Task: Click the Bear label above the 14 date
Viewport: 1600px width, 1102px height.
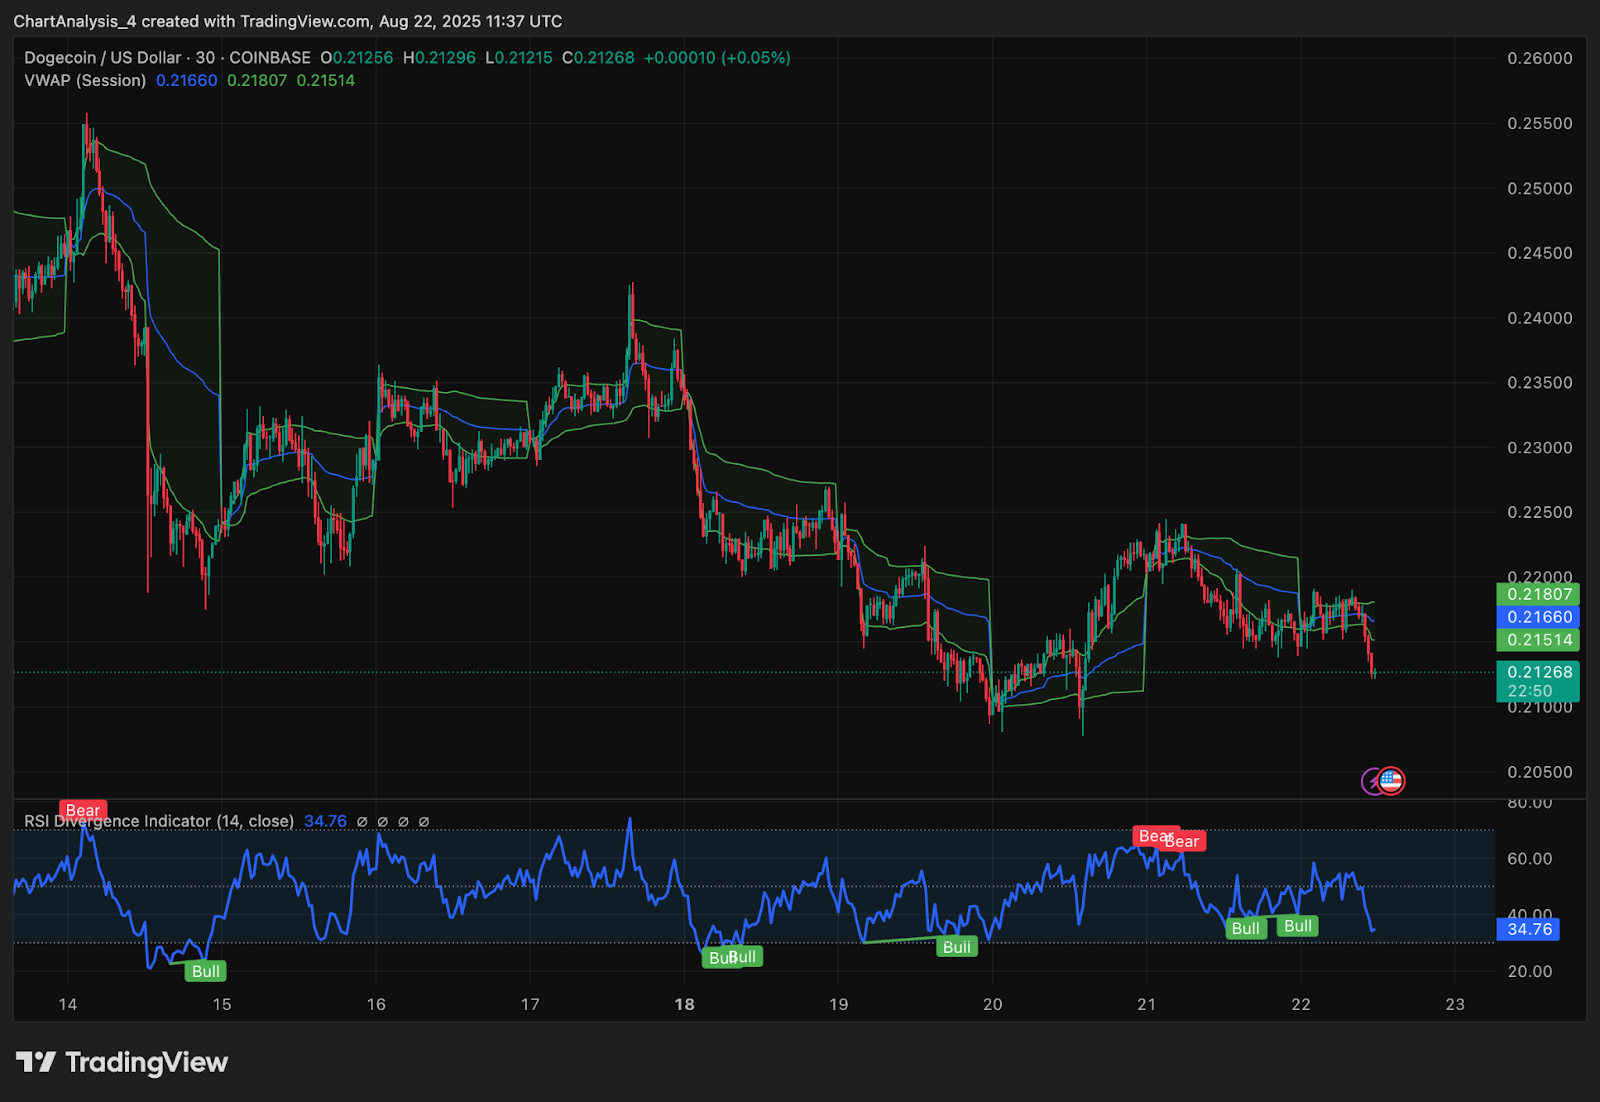Action: (83, 810)
